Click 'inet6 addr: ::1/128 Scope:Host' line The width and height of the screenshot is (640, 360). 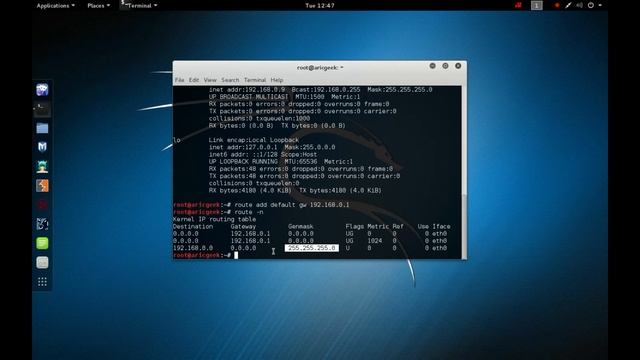pos(263,155)
